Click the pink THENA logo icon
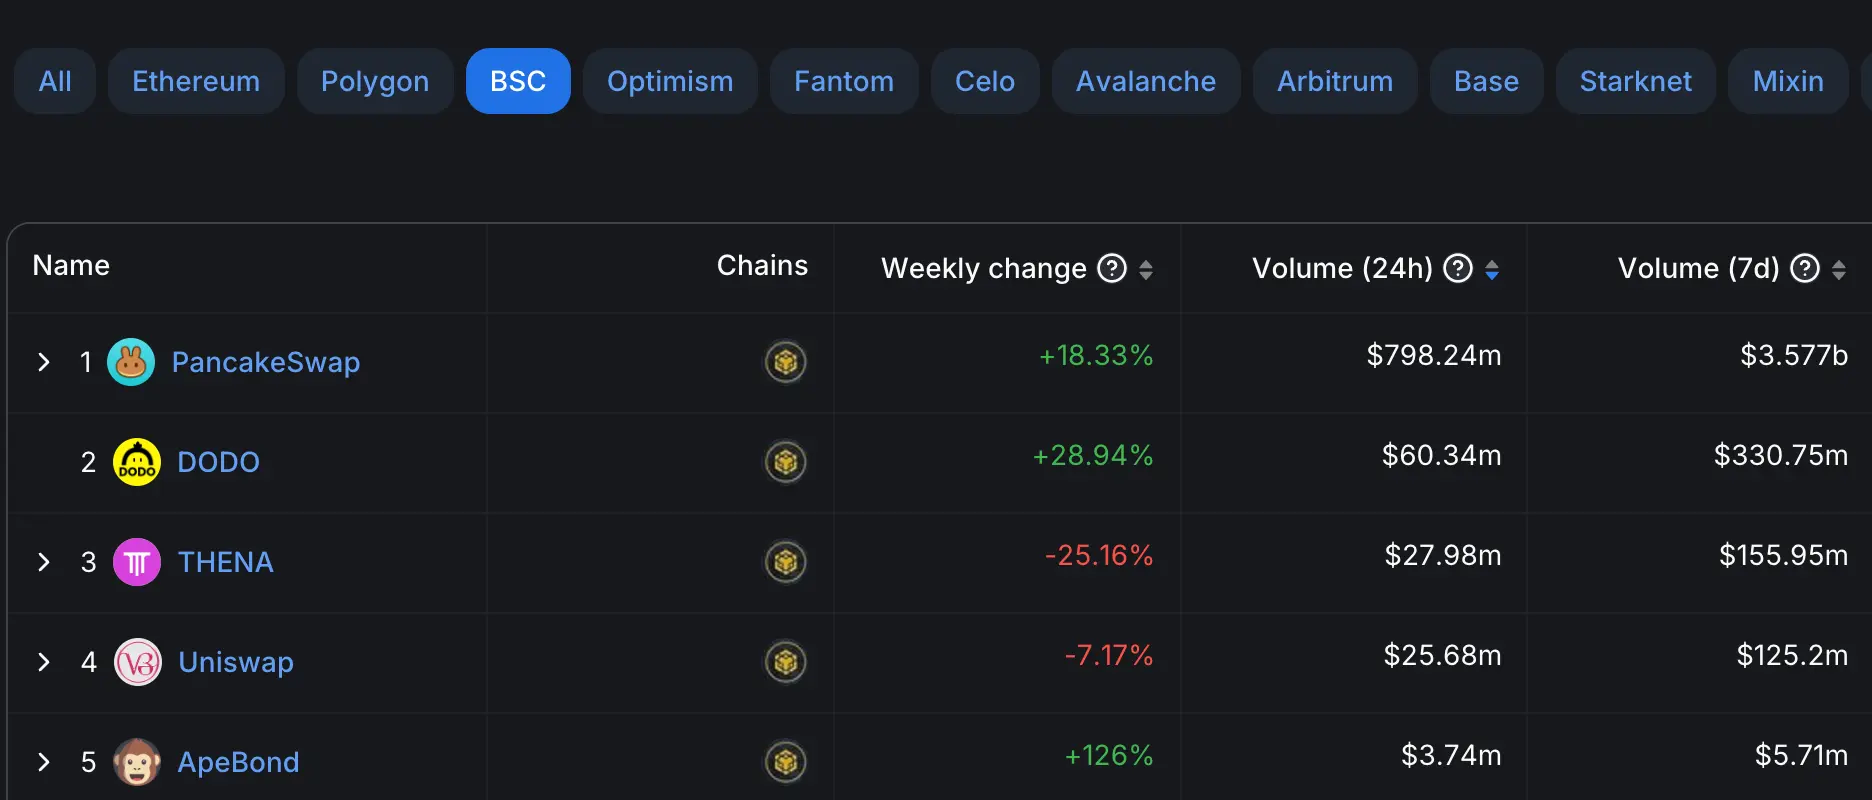The height and width of the screenshot is (800, 1872). (x=137, y=562)
